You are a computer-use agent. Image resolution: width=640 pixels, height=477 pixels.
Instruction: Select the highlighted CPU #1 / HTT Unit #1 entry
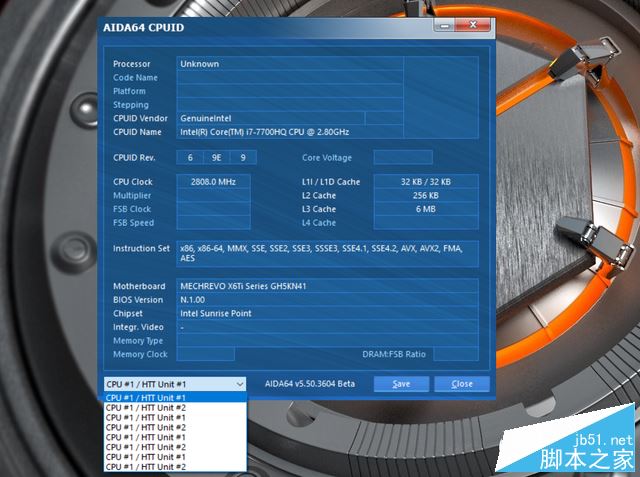pos(175,397)
